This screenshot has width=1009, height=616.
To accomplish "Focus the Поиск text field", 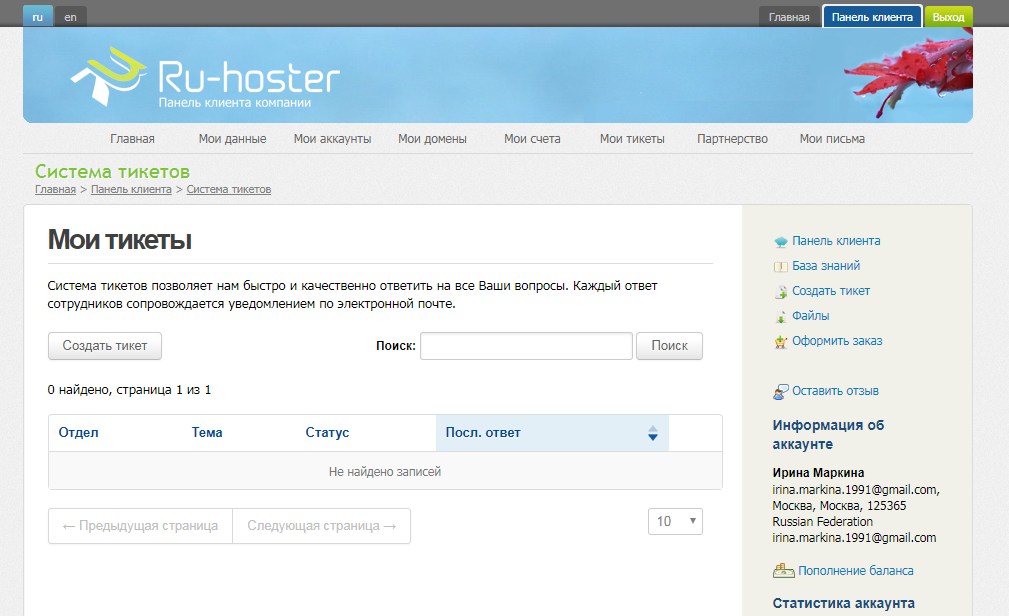I will tap(526, 346).
